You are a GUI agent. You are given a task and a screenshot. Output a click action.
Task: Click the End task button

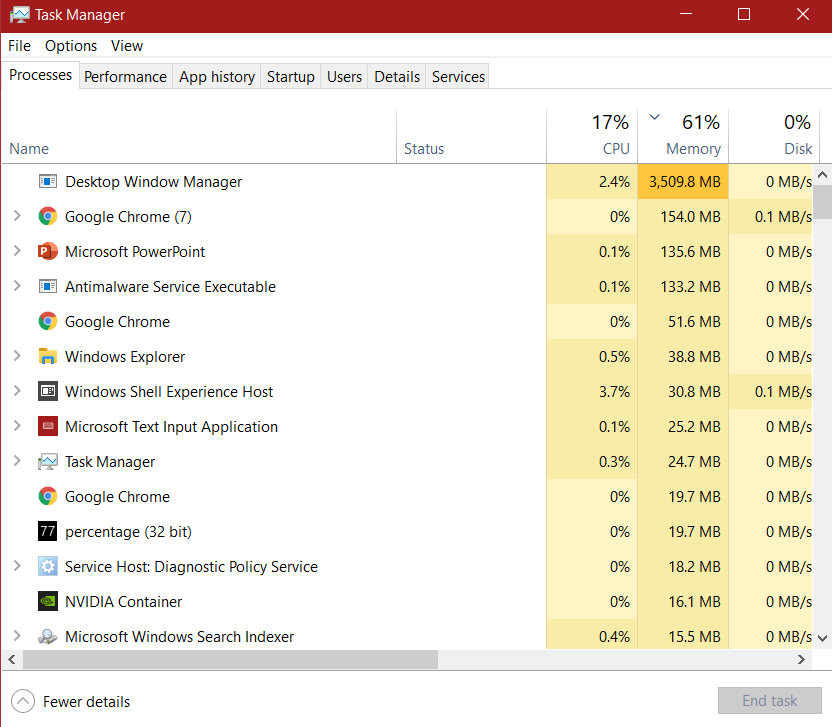769,701
